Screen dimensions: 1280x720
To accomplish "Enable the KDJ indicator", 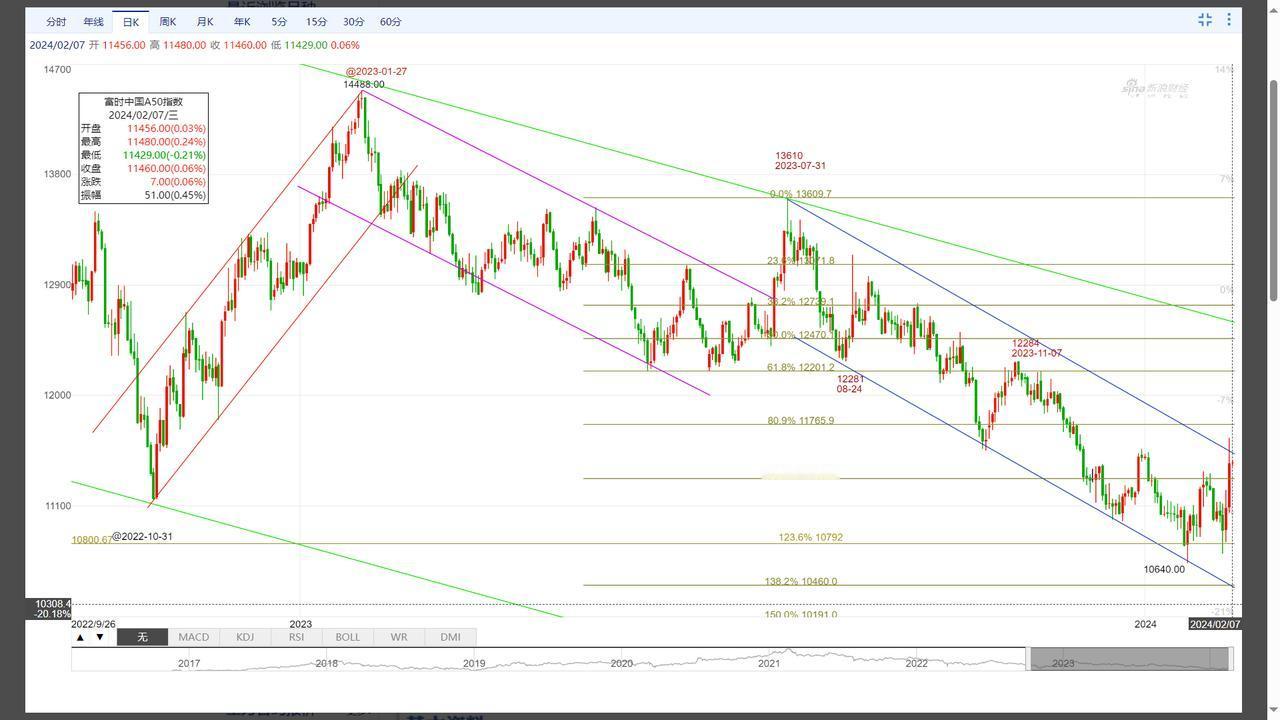I will [x=245, y=637].
